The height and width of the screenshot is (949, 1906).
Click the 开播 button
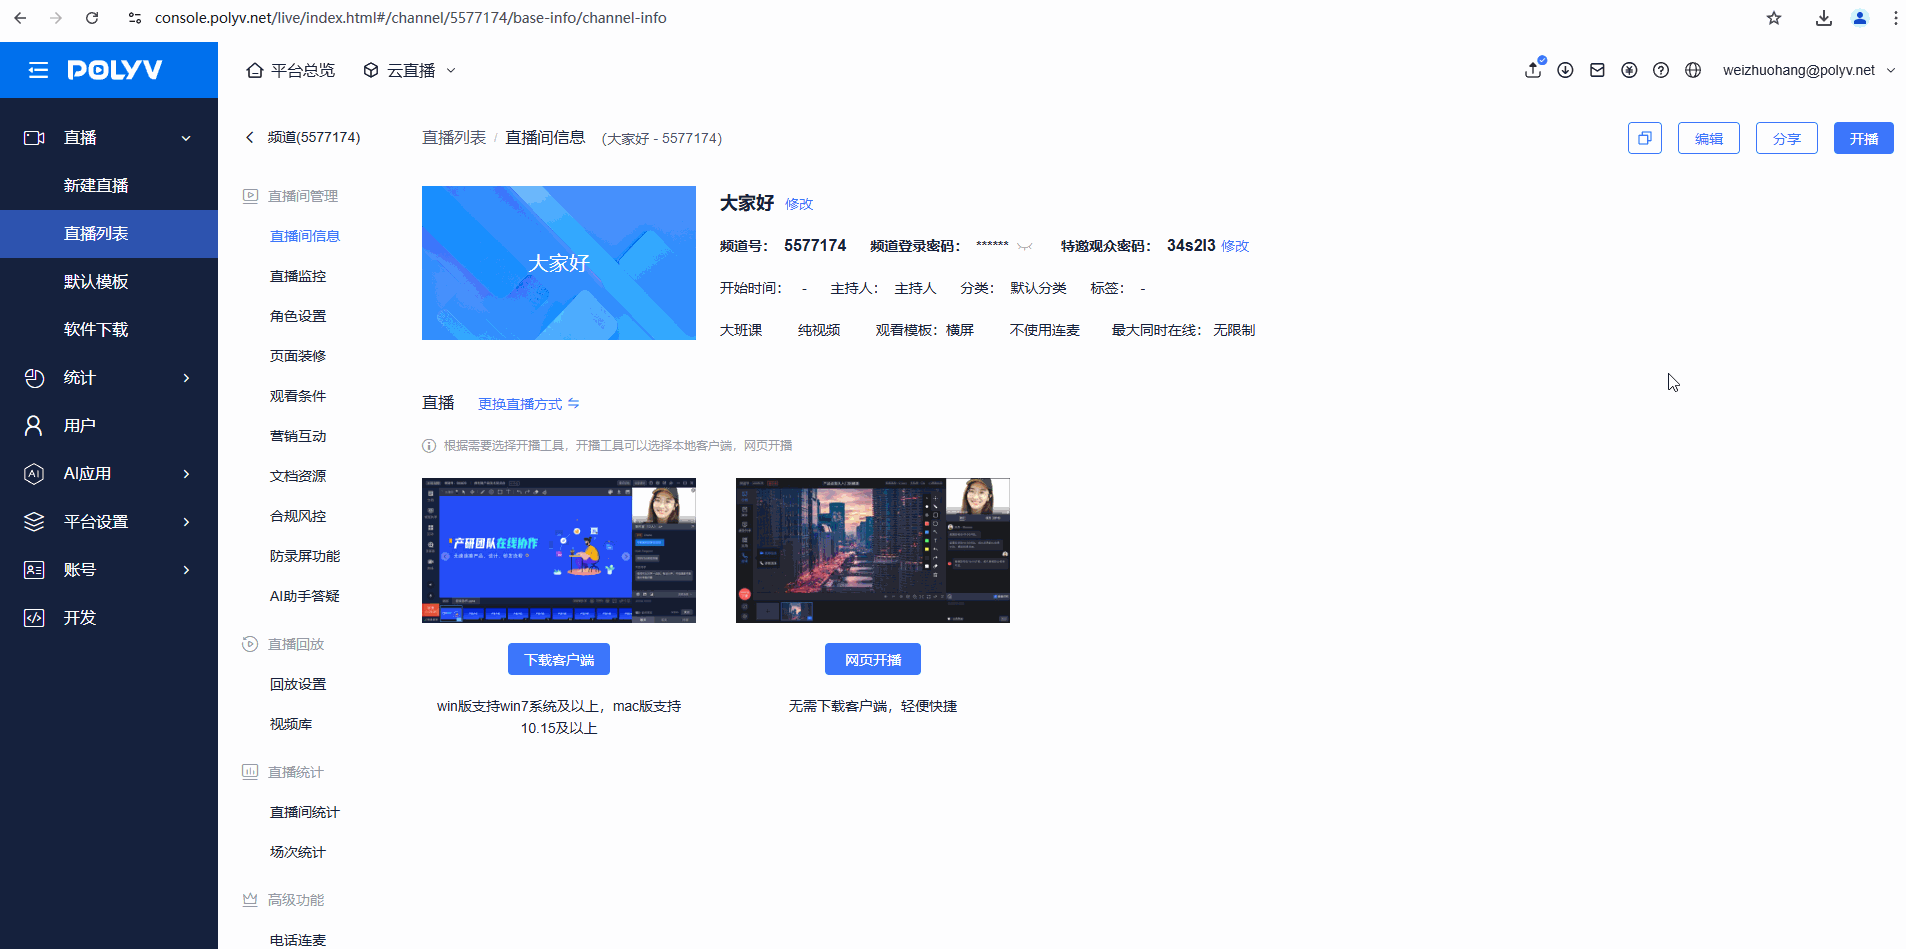pyautogui.click(x=1863, y=138)
